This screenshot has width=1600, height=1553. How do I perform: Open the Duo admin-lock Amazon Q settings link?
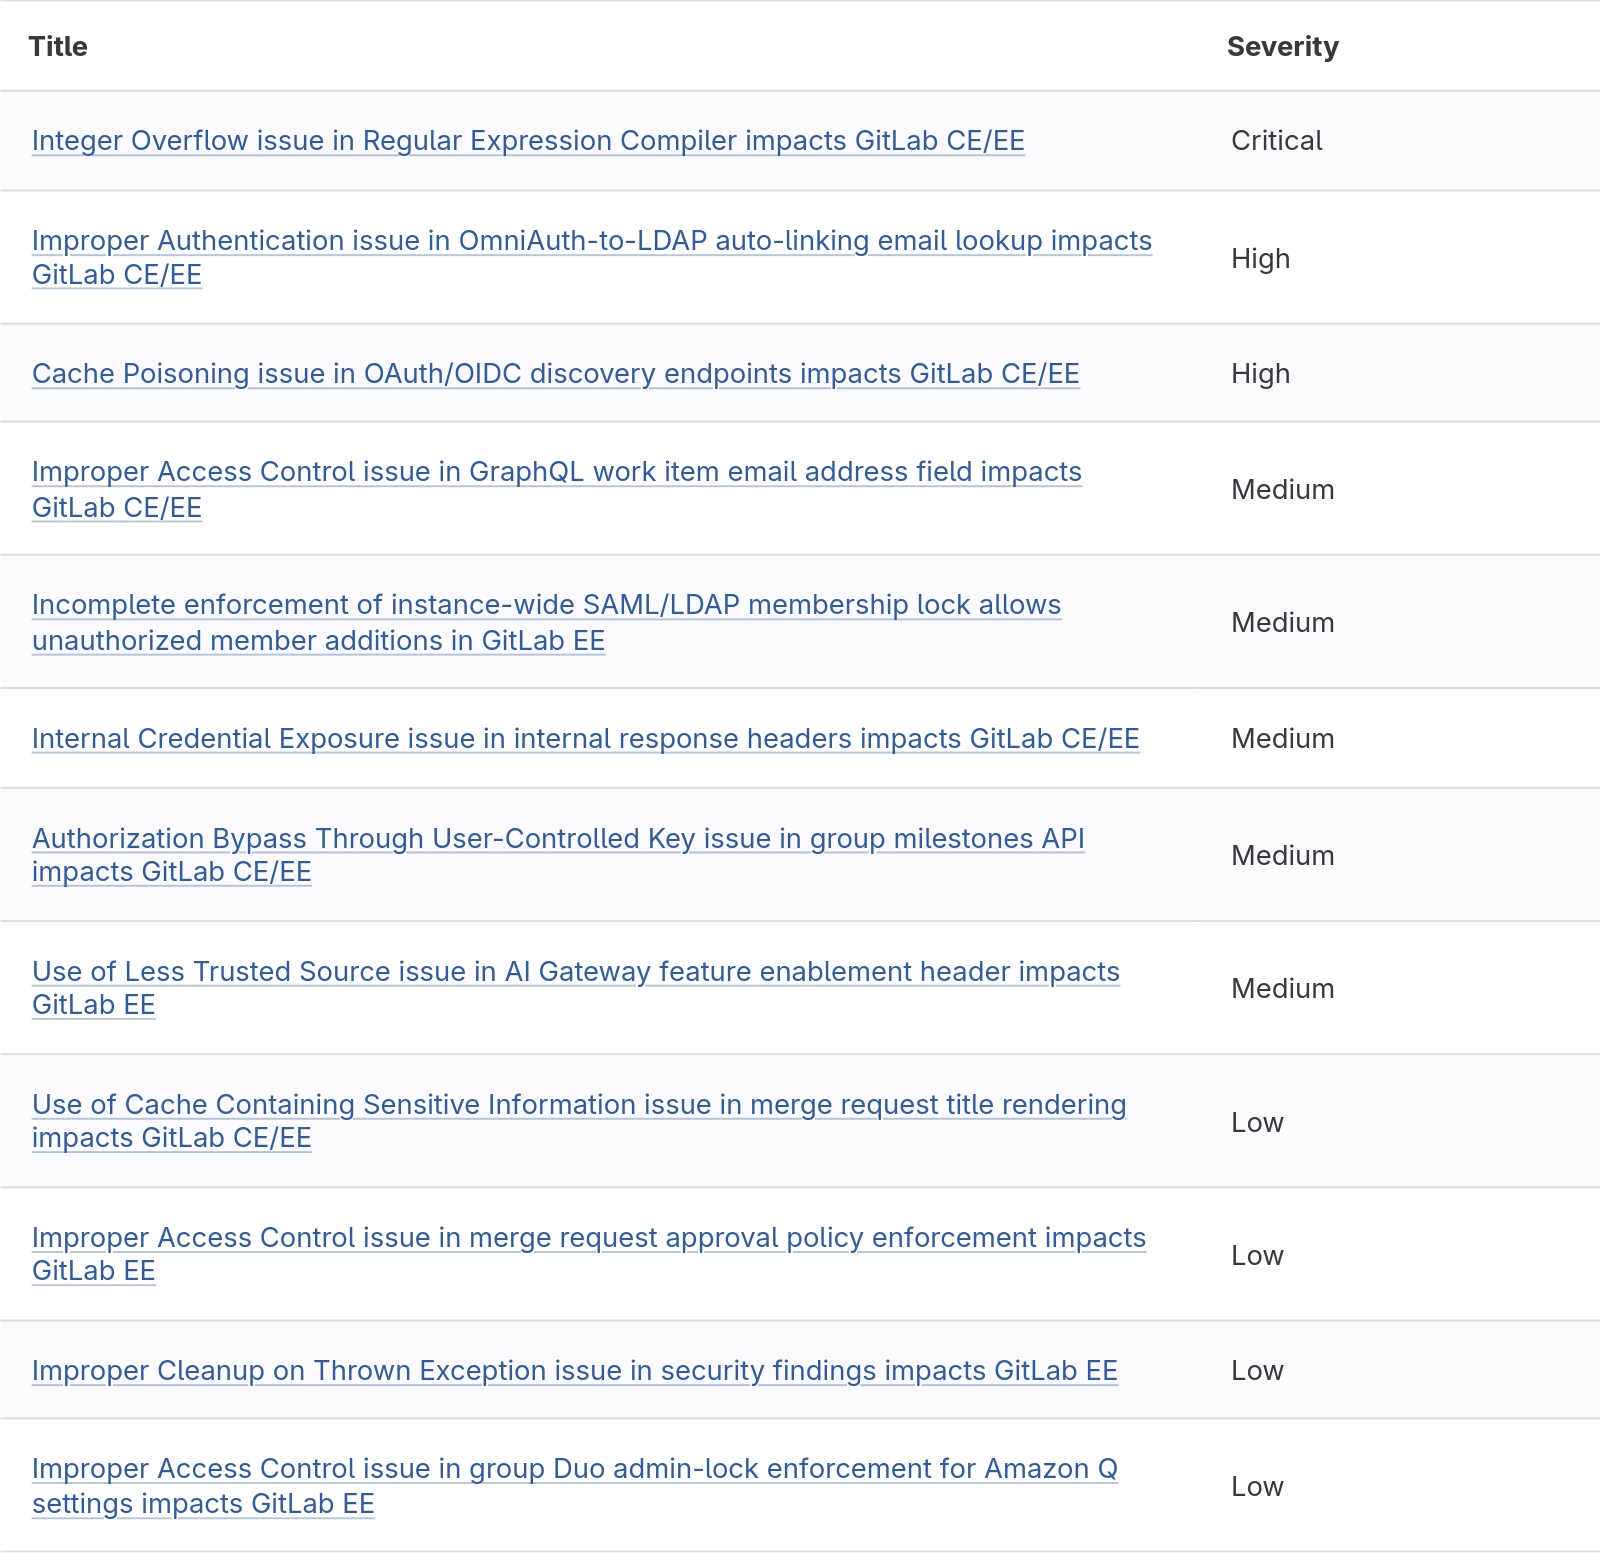coord(575,1486)
